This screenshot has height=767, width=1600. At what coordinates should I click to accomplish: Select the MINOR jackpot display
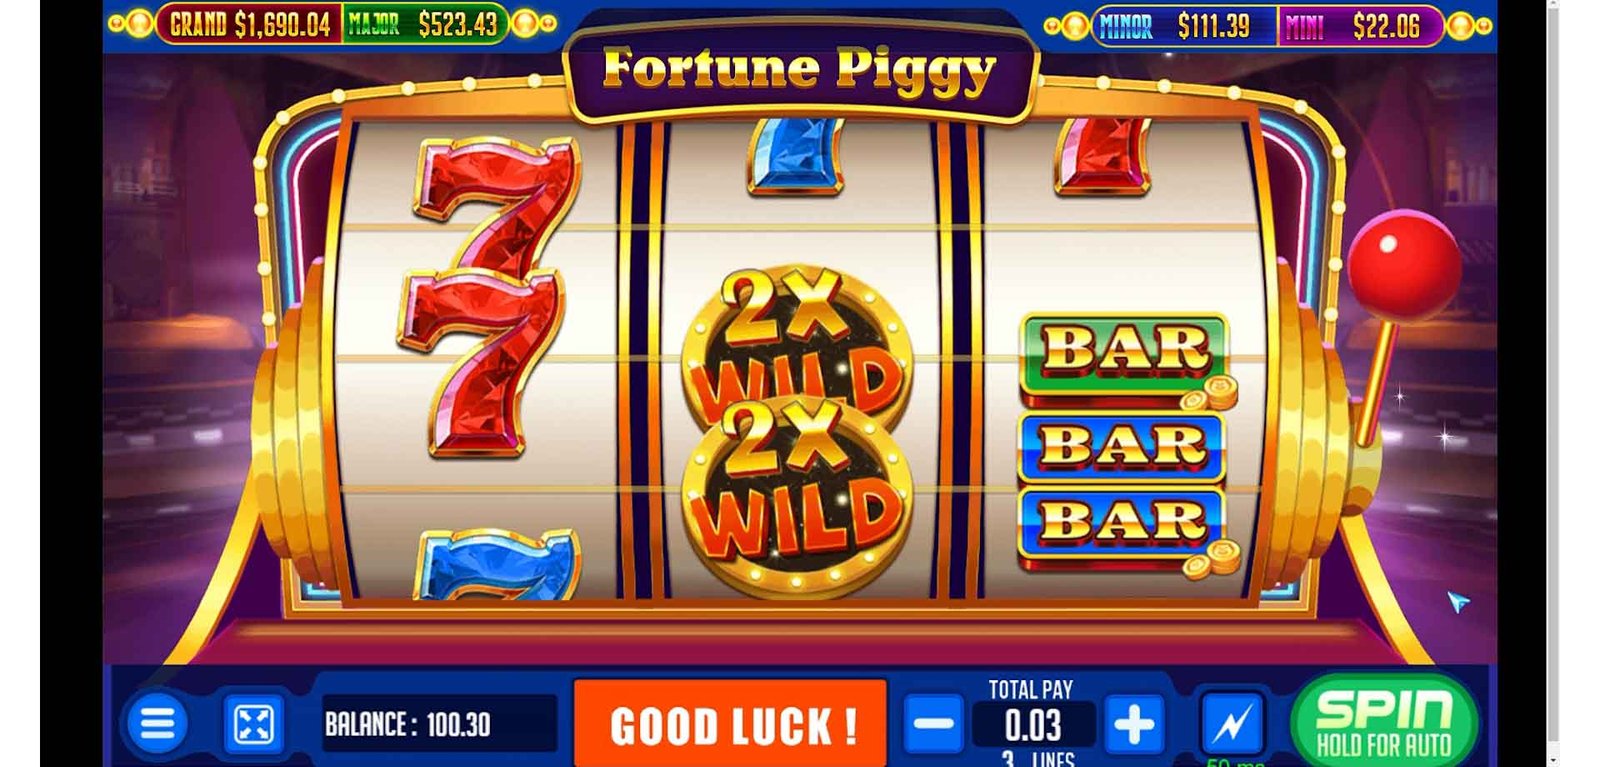coord(1184,26)
